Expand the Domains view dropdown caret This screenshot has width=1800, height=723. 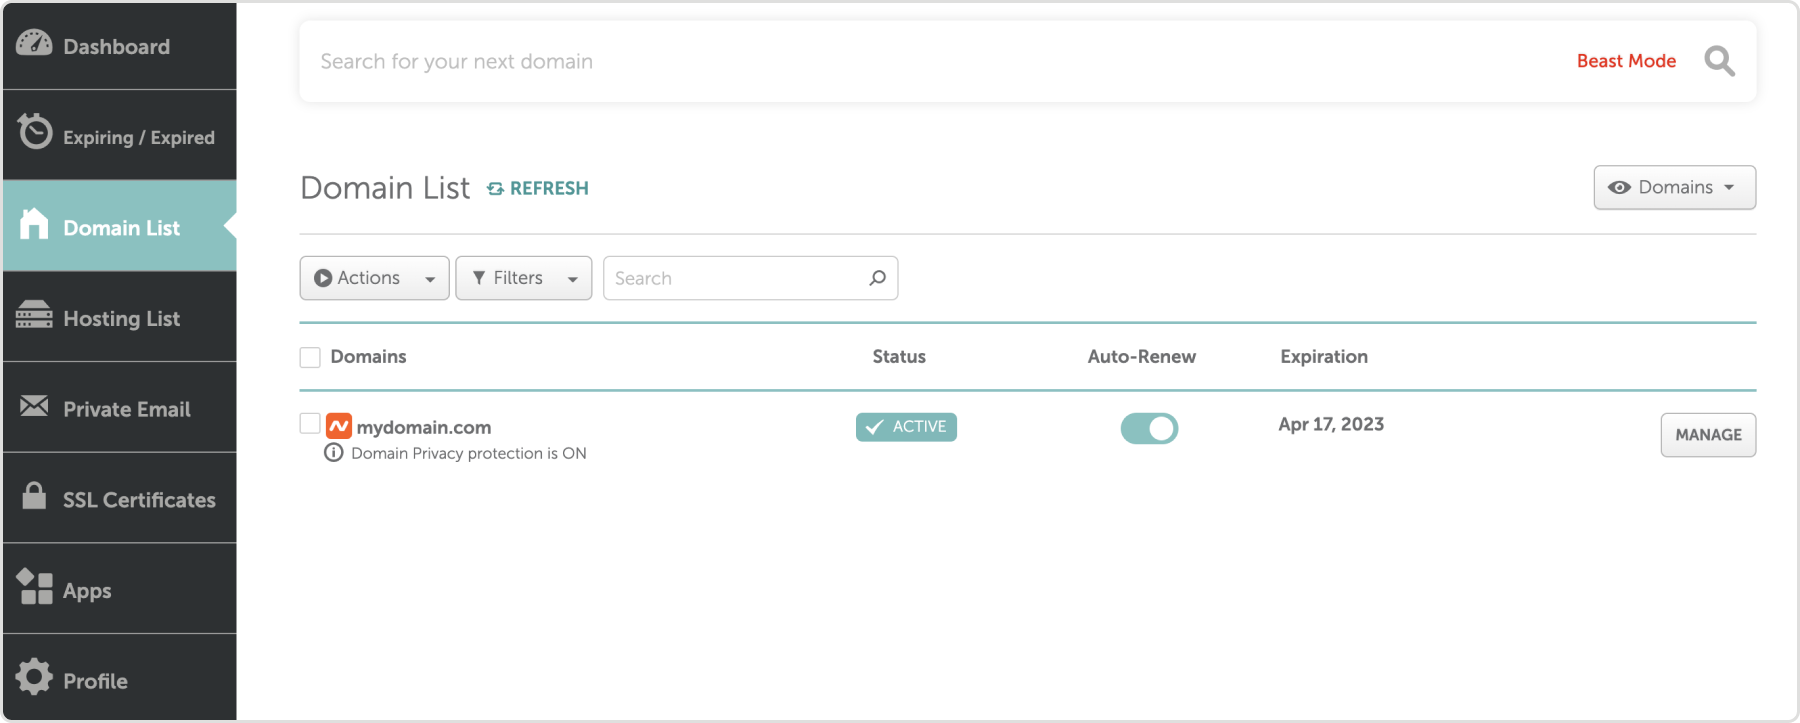pyautogui.click(x=1729, y=188)
